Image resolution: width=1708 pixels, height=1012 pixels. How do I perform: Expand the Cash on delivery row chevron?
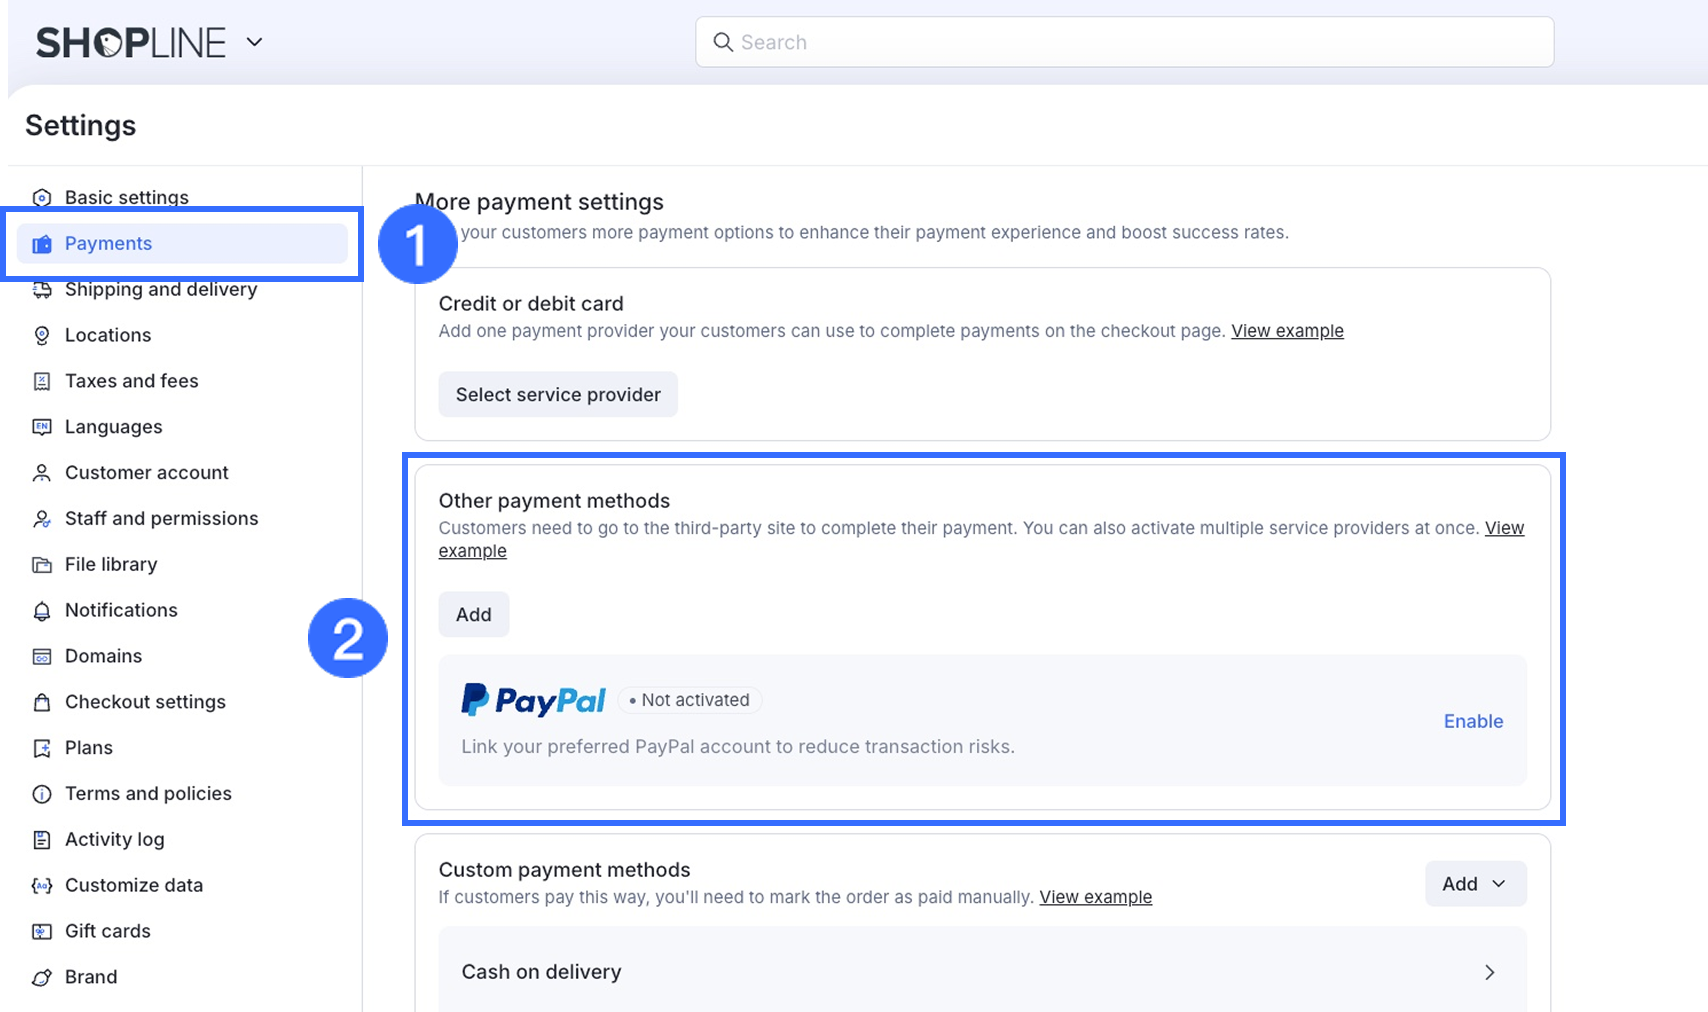[x=1489, y=972]
